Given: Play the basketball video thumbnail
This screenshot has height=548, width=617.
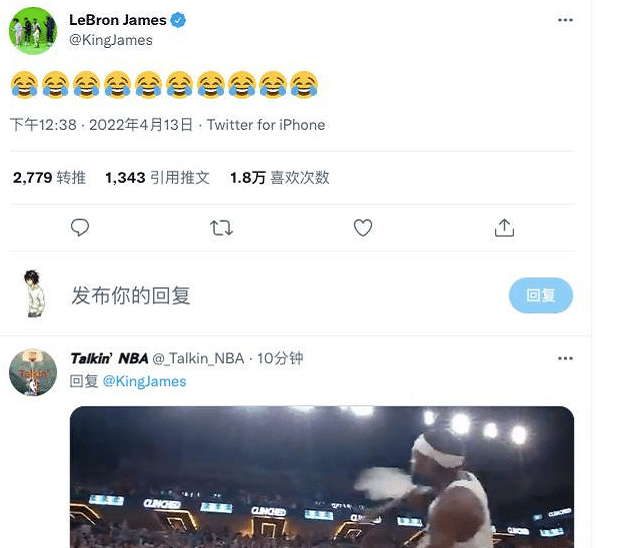Looking at the screenshot, I should point(321,476).
